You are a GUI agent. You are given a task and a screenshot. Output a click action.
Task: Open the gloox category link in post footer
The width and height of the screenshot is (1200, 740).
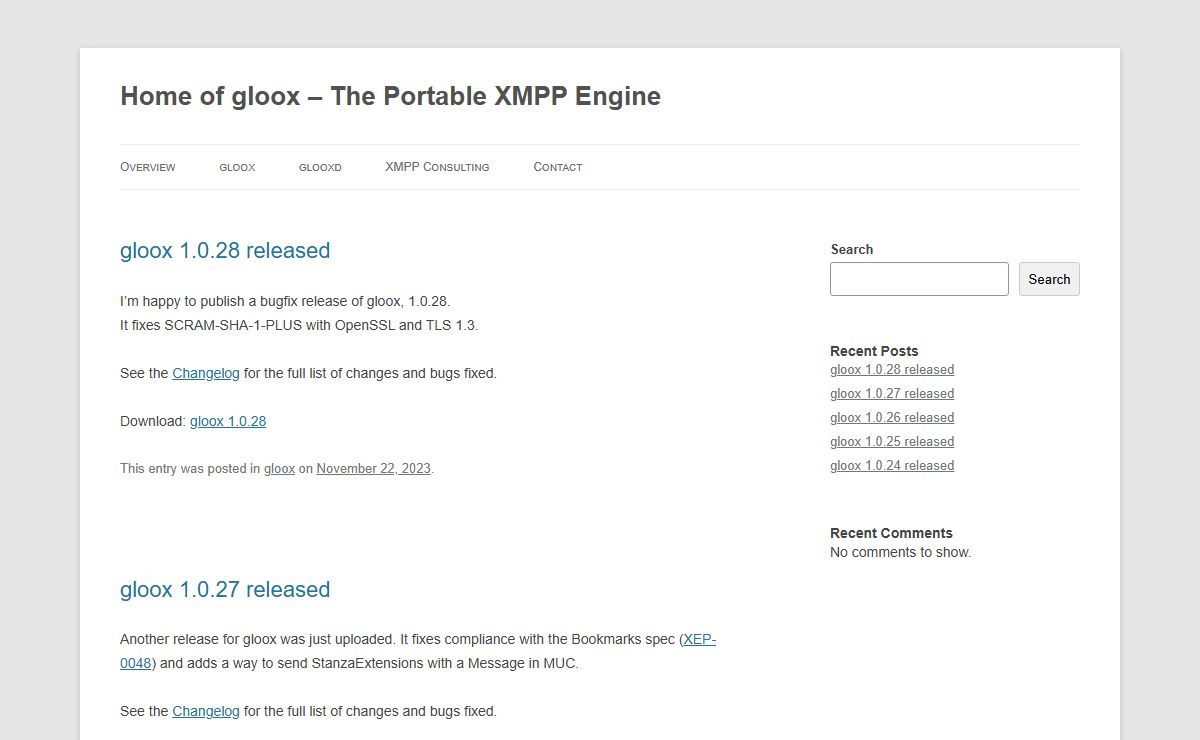pyautogui.click(x=279, y=468)
